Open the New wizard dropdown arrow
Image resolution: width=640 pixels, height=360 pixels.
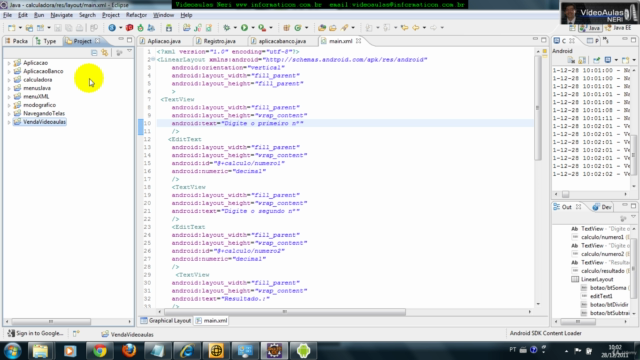coord(20,28)
